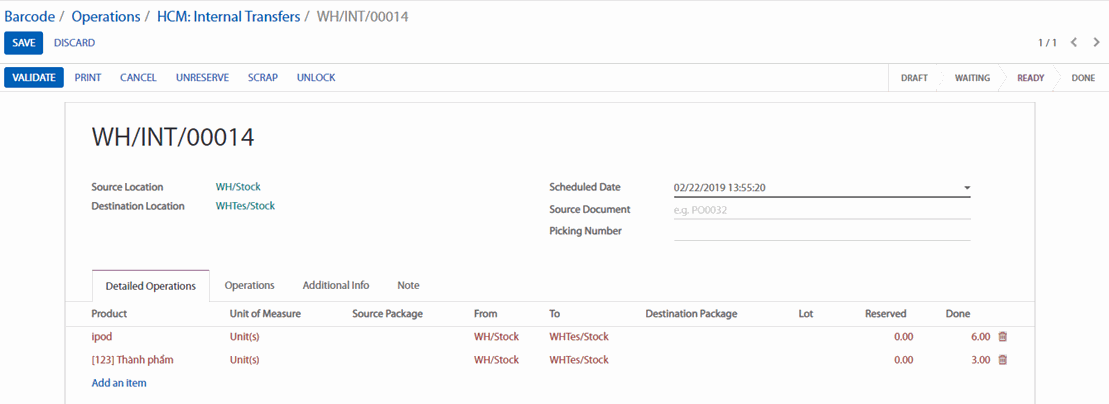Add an item to operations
This screenshot has height=404, width=1109.
[x=119, y=383]
